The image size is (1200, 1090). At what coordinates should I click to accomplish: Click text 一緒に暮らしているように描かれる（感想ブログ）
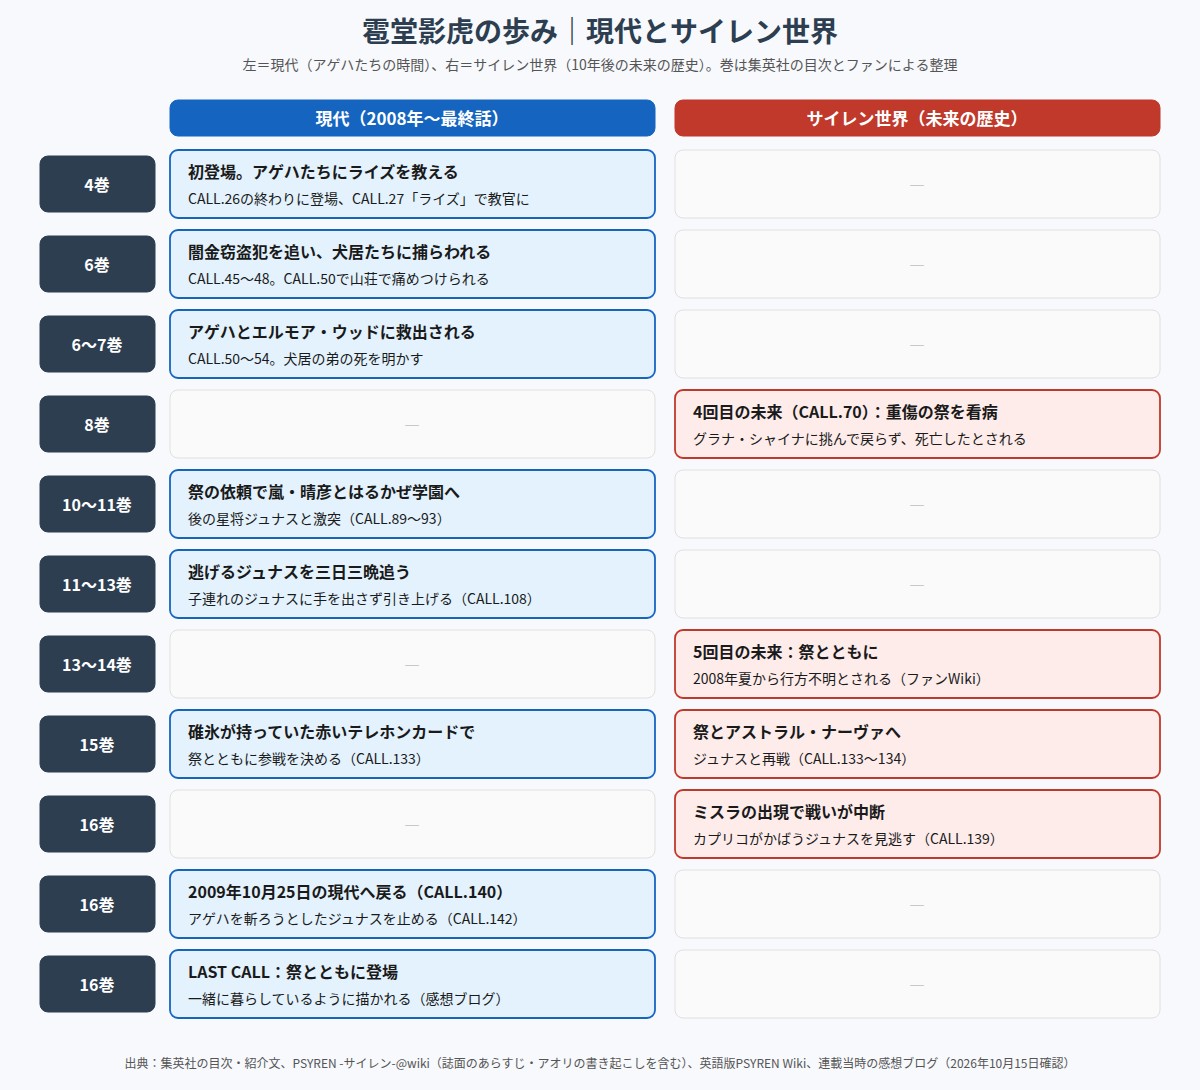[345, 999]
